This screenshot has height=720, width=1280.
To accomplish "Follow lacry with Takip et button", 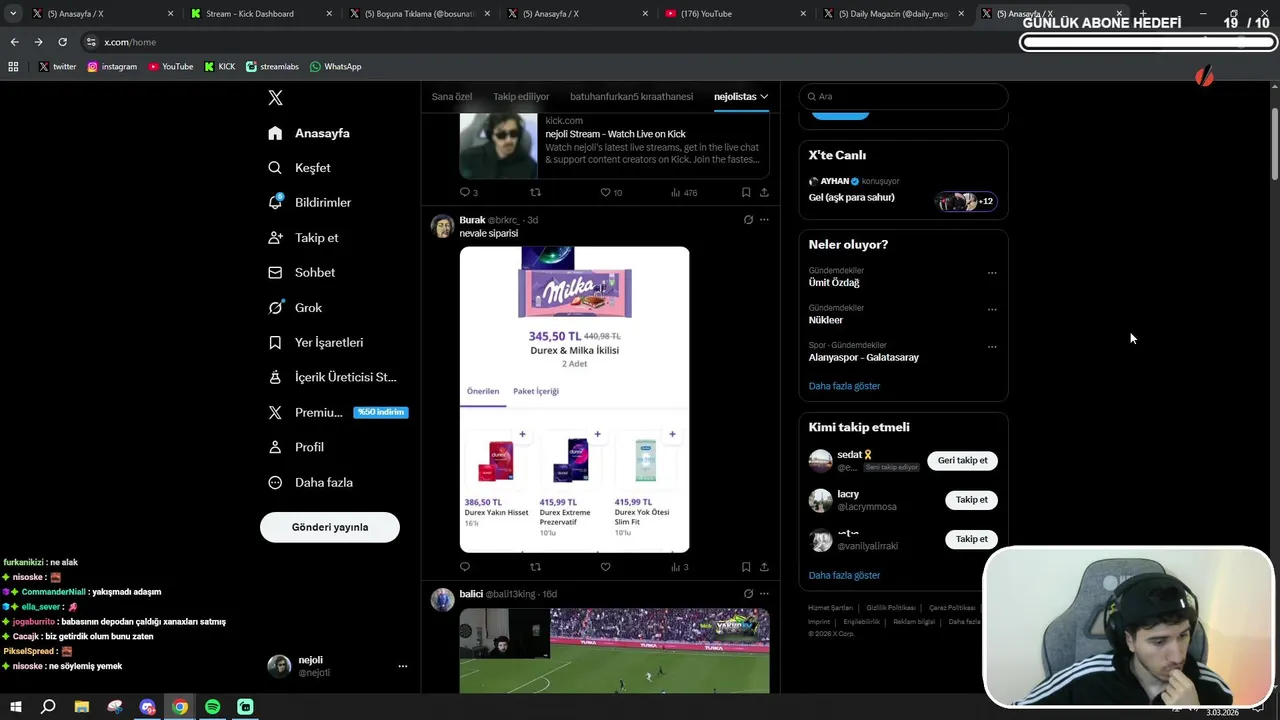I will click(x=971, y=499).
